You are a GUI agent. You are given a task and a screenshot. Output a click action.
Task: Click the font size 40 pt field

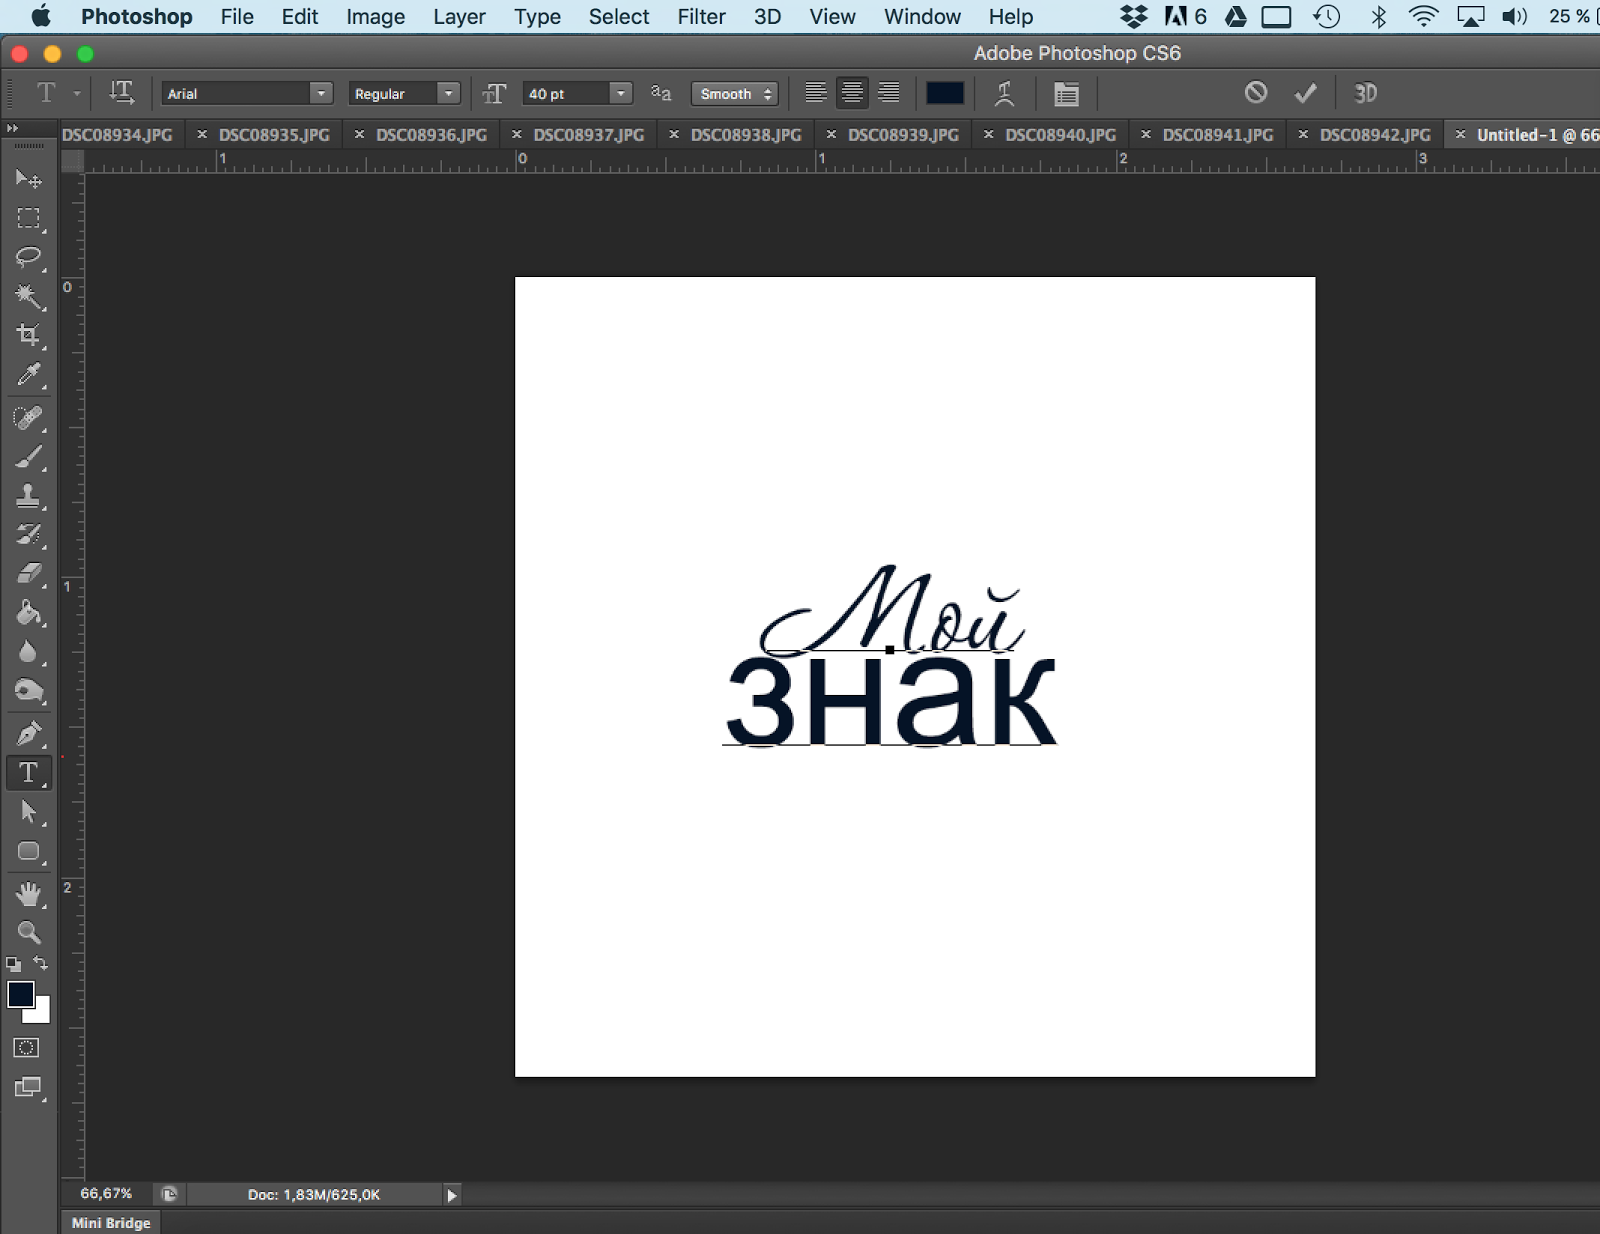pyautogui.click(x=567, y=93)
